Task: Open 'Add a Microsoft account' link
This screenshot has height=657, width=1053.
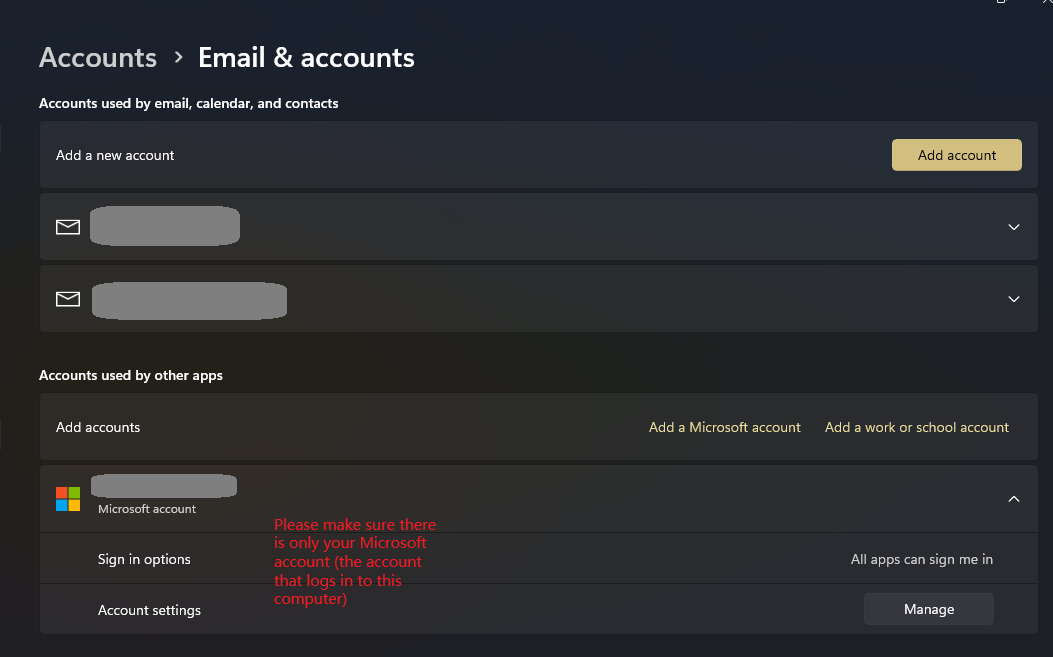Action: 724,427
